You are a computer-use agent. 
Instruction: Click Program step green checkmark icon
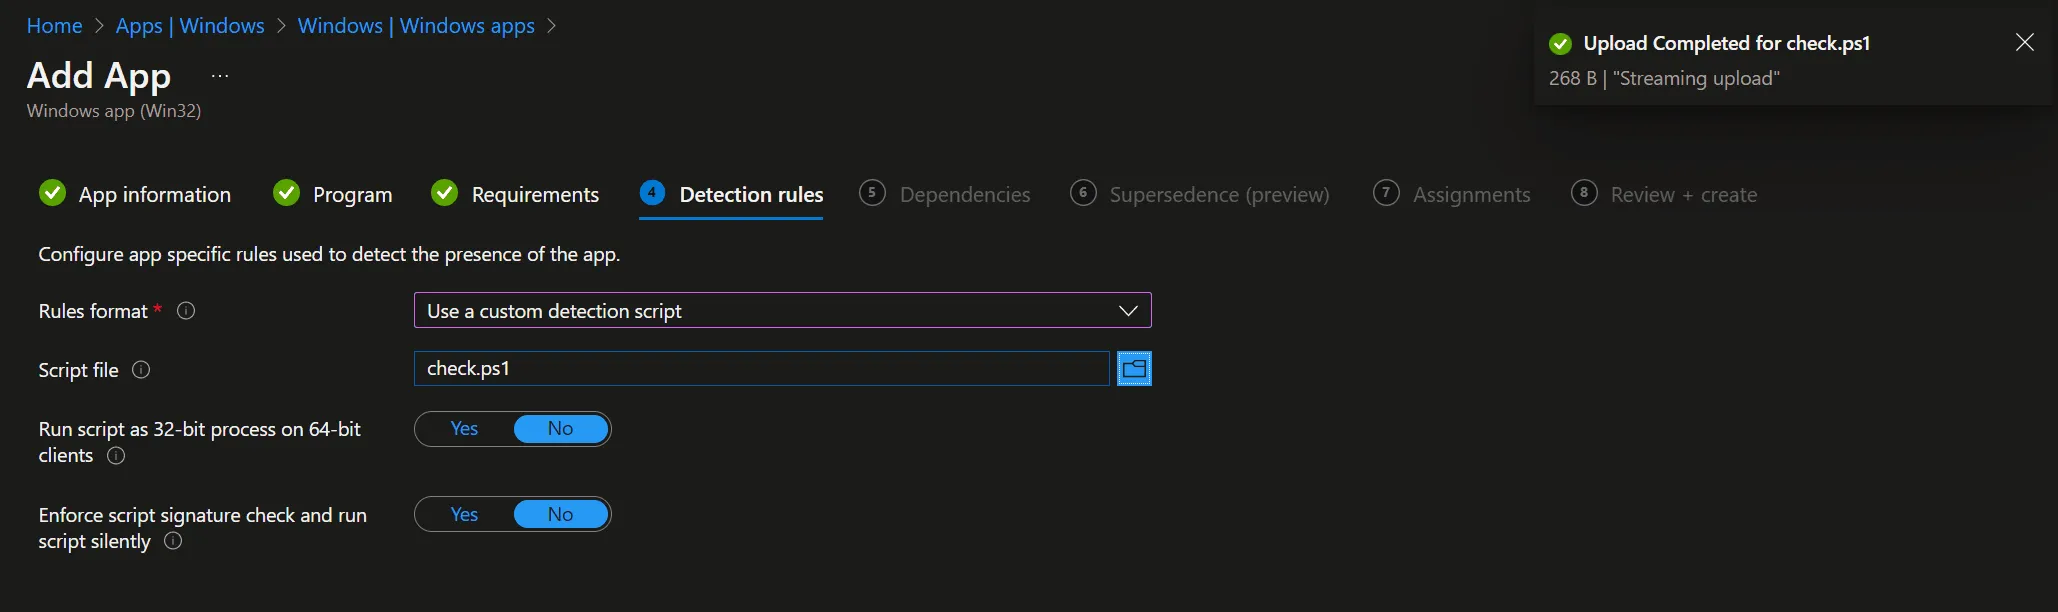coord(286,193)
